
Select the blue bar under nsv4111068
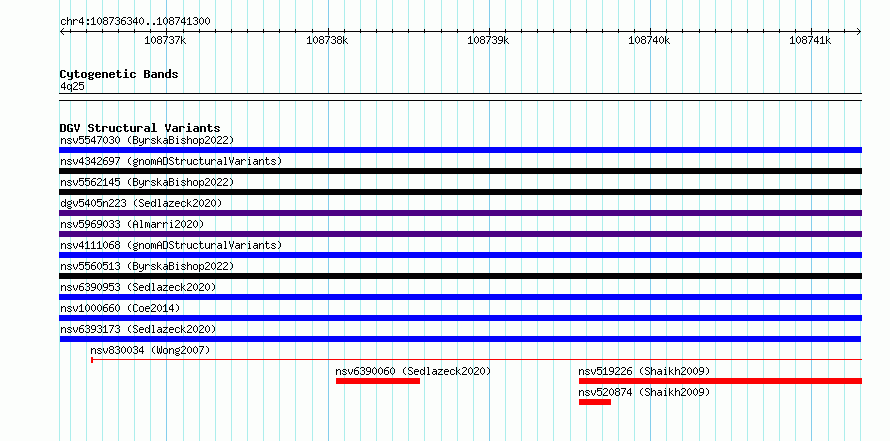click(x=460, y=255)
